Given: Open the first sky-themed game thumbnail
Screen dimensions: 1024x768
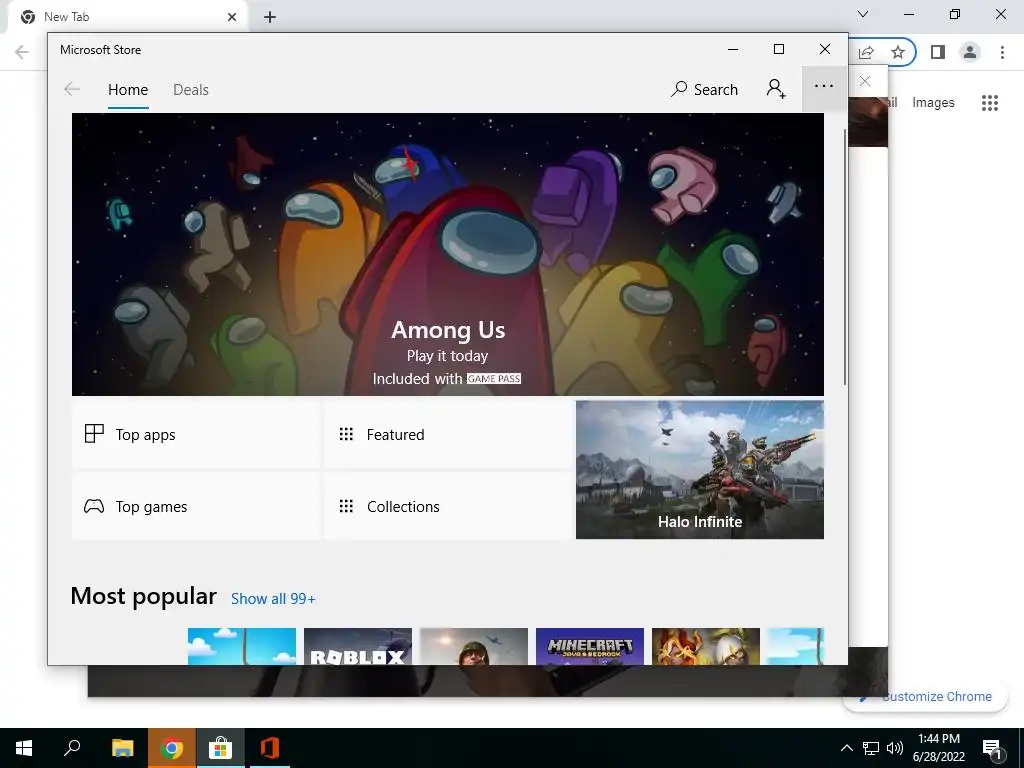Looking at the screenshot, I should (242, 647).
